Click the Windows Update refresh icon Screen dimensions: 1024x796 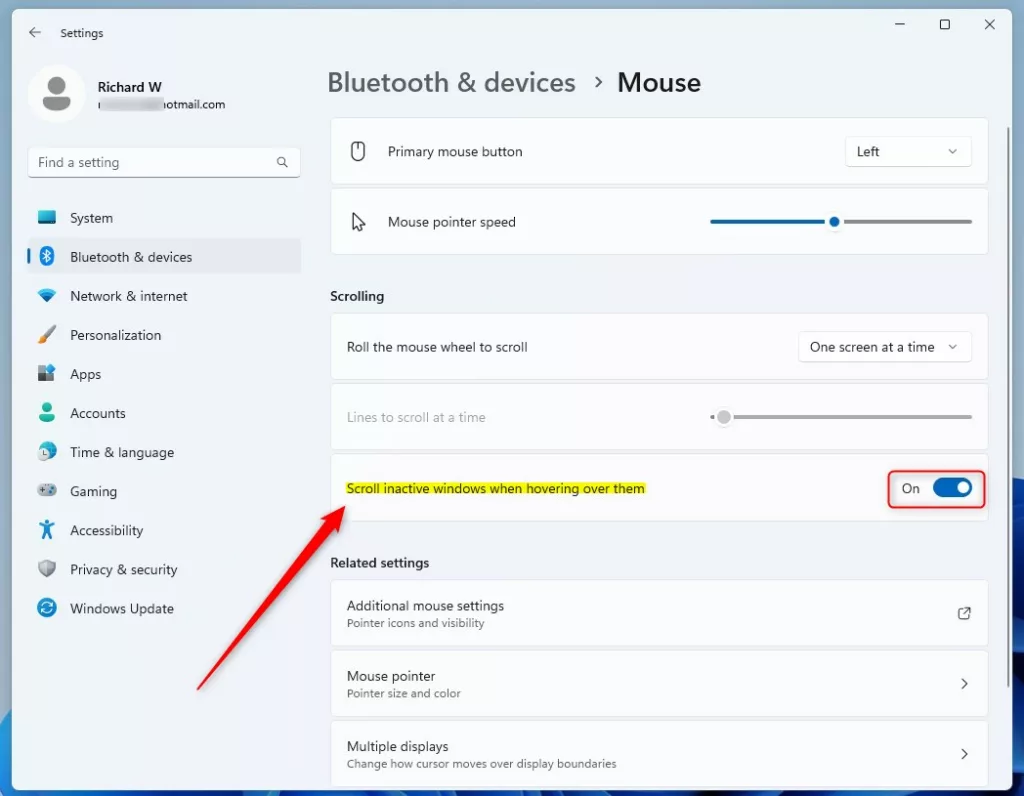[47, 608]
